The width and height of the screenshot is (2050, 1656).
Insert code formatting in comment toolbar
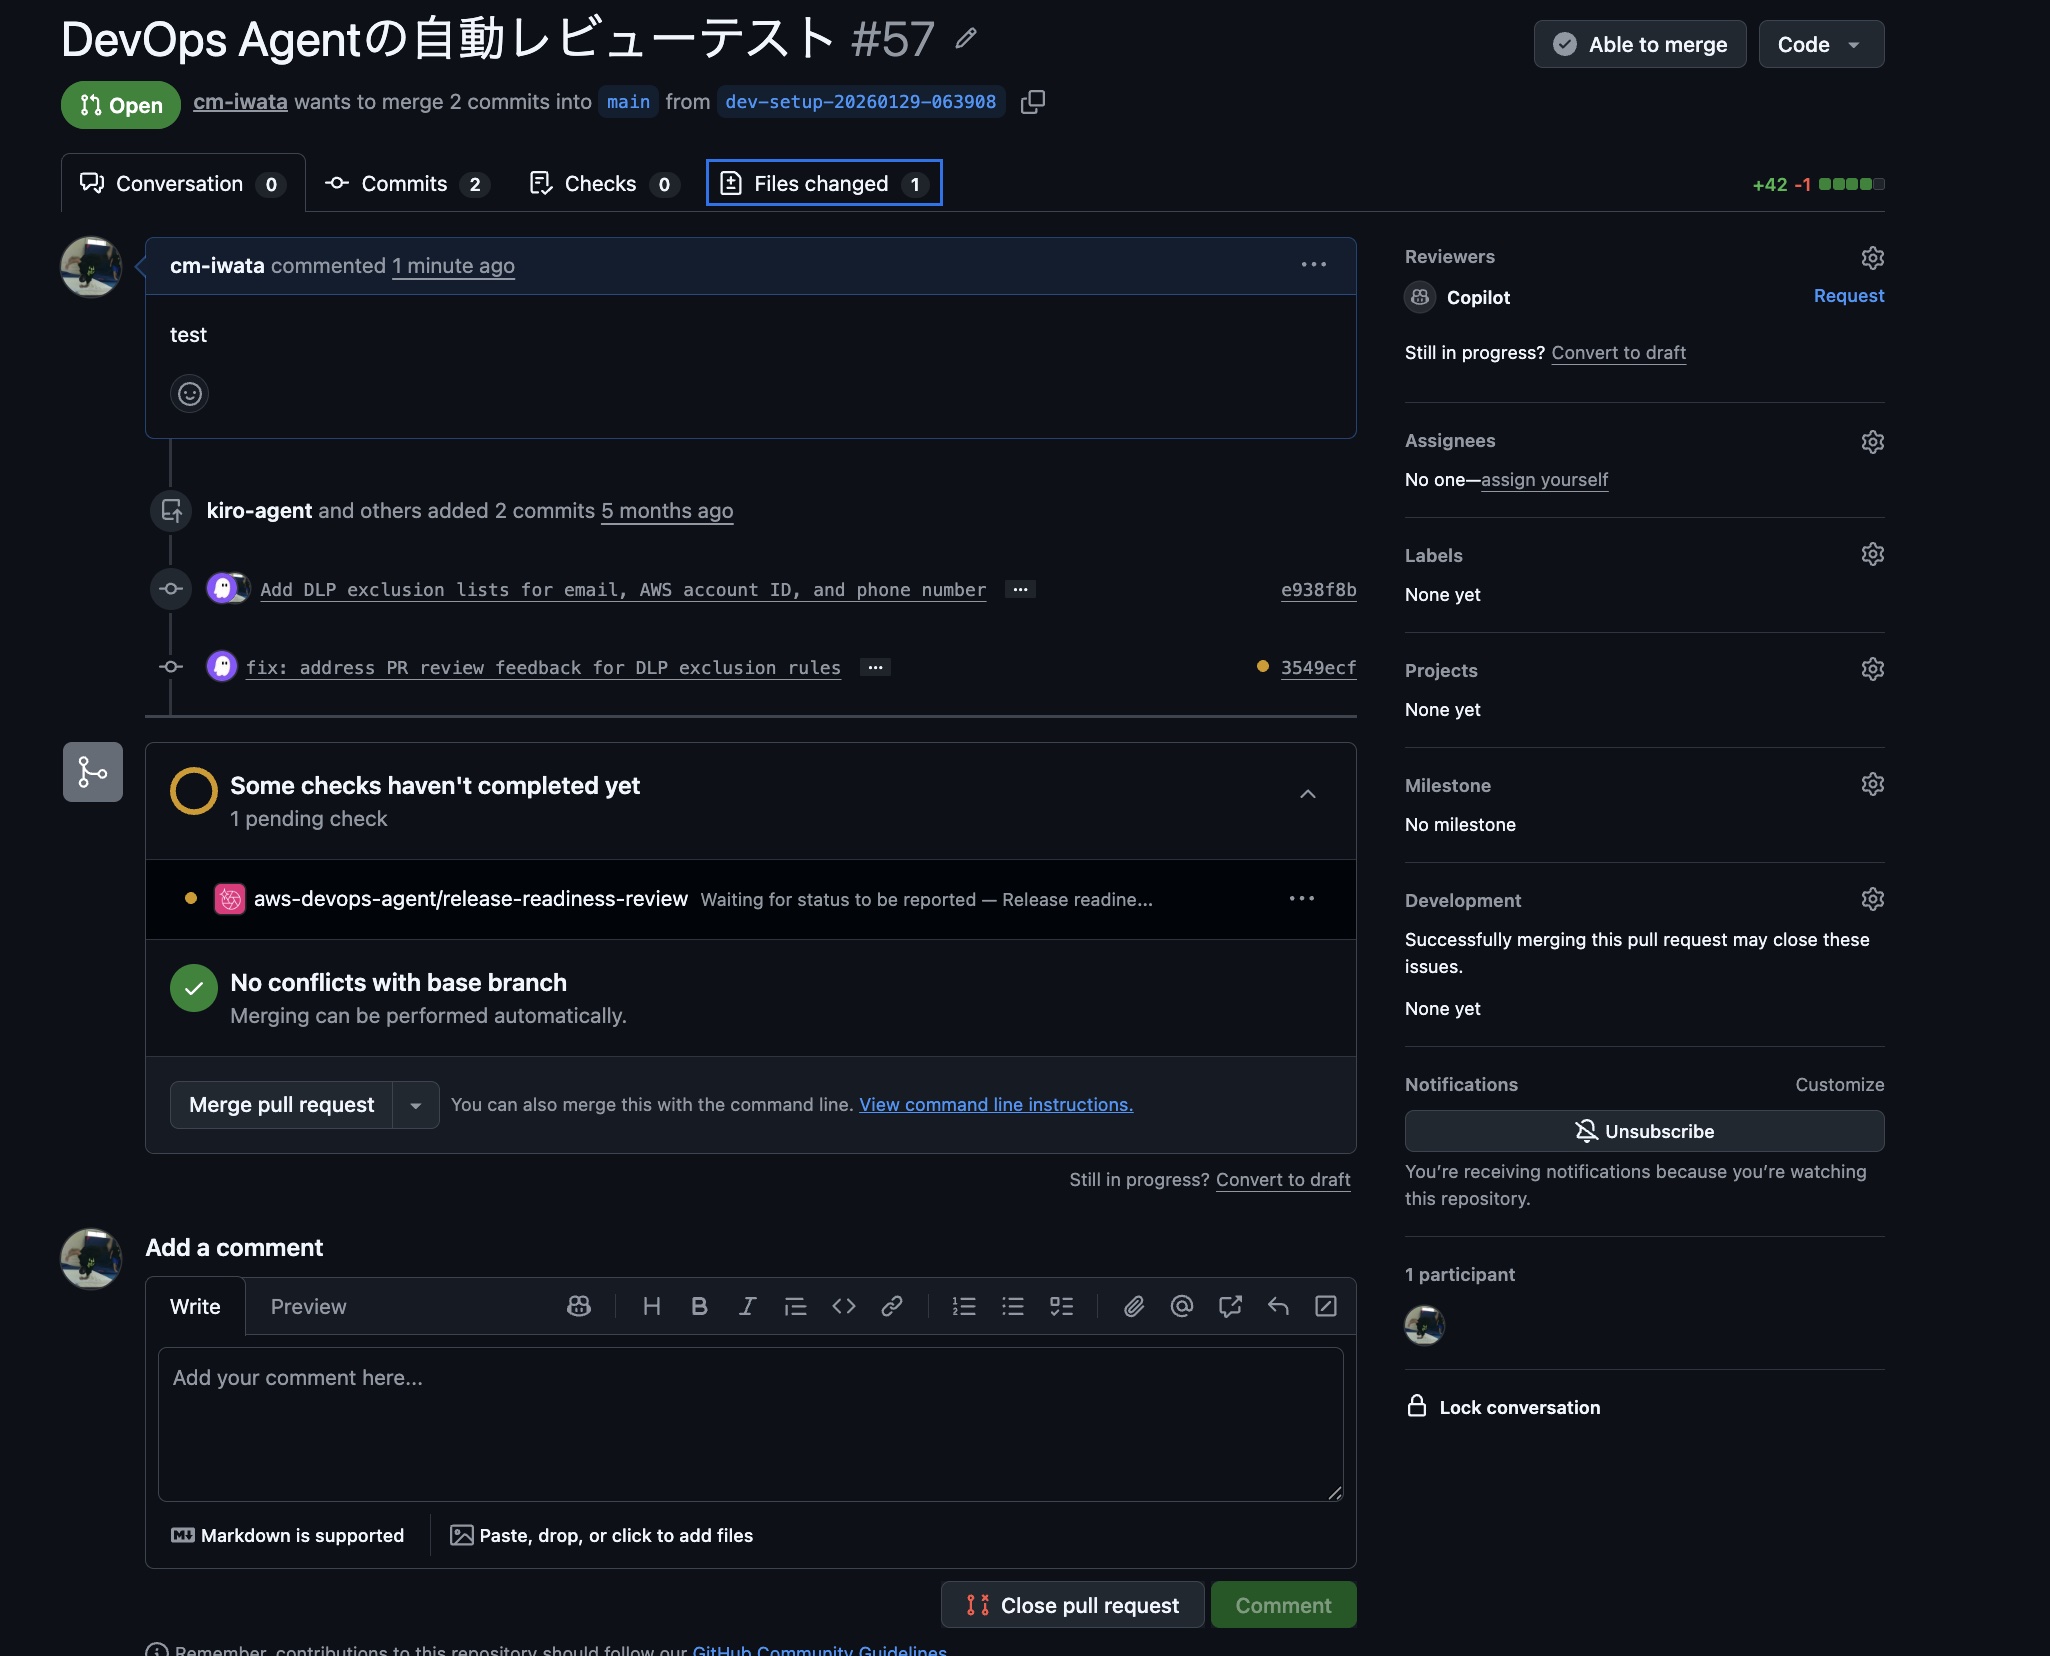click(x=843, y=1306)
